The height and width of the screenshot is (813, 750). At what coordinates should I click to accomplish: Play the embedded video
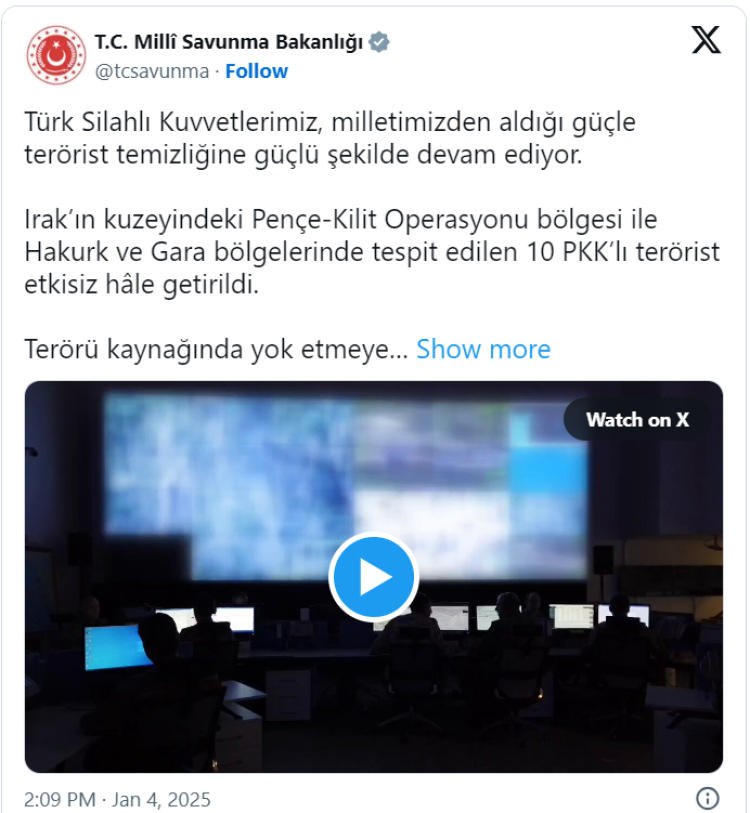pos(373,577)
